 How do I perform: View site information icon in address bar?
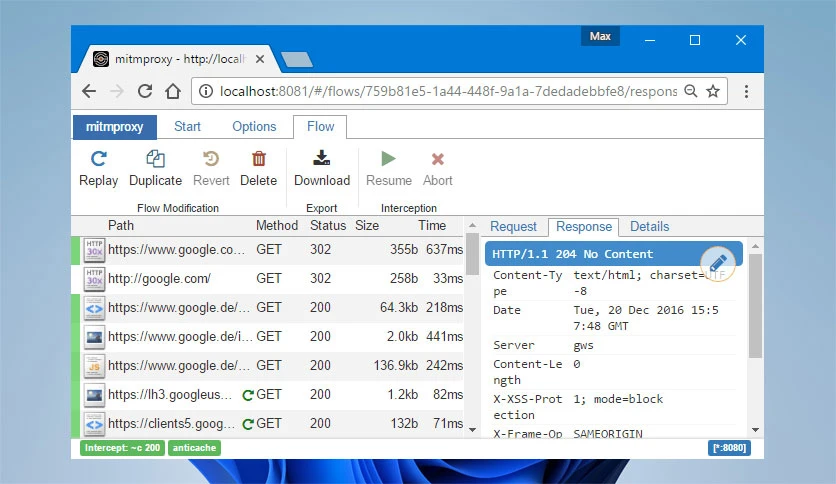point(205,91)
